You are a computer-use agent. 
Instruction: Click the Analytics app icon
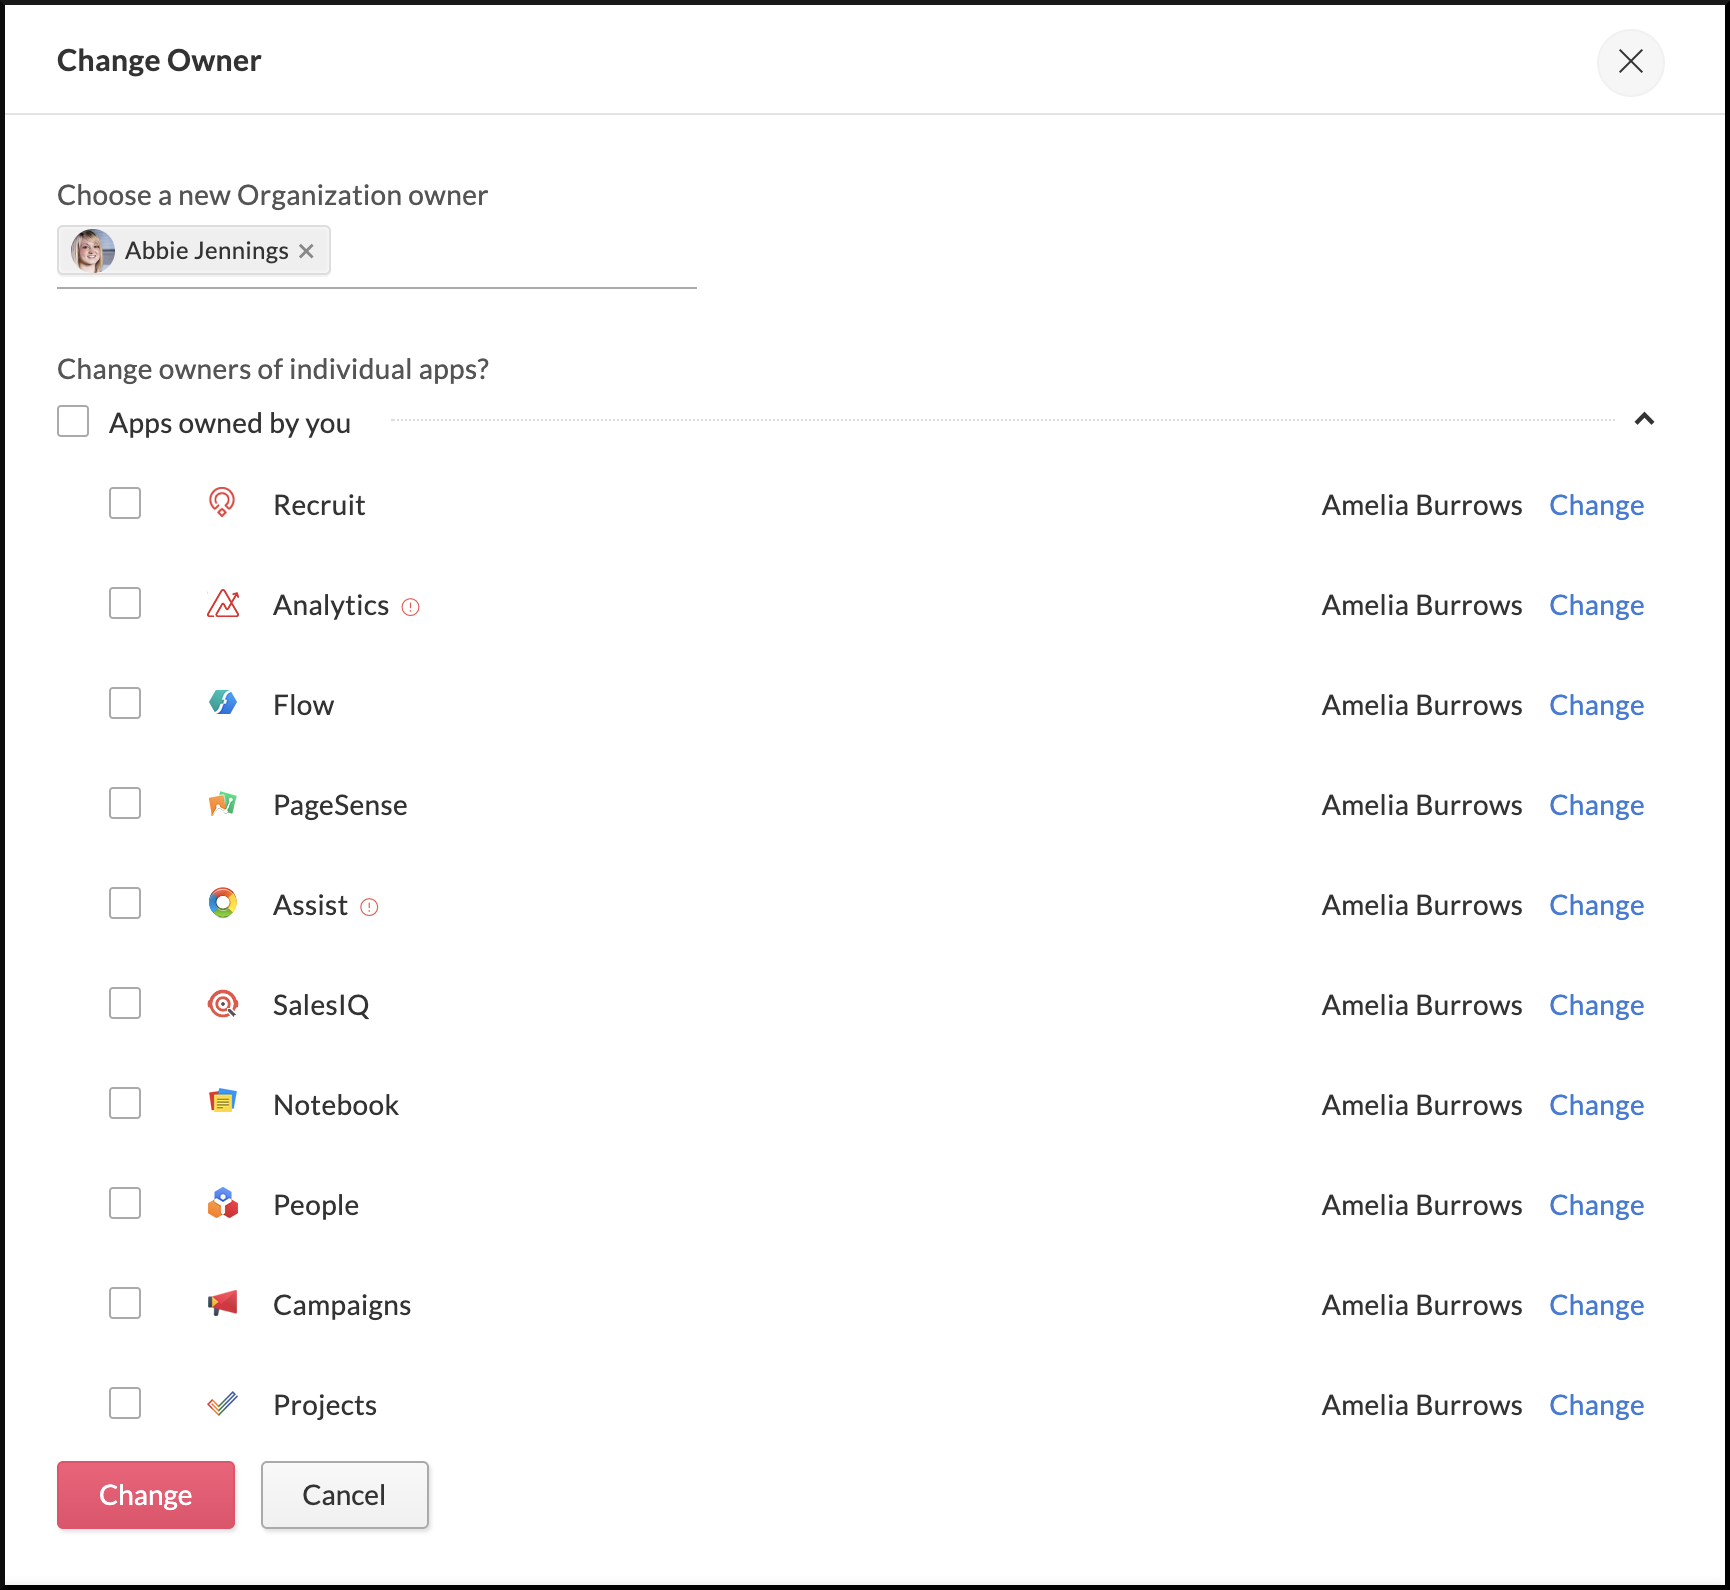[223, 604]
